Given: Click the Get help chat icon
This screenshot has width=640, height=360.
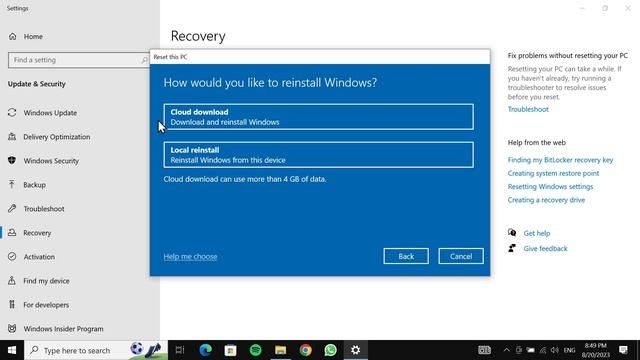Looking at the screenshot, I should click(x=512, y=233).
